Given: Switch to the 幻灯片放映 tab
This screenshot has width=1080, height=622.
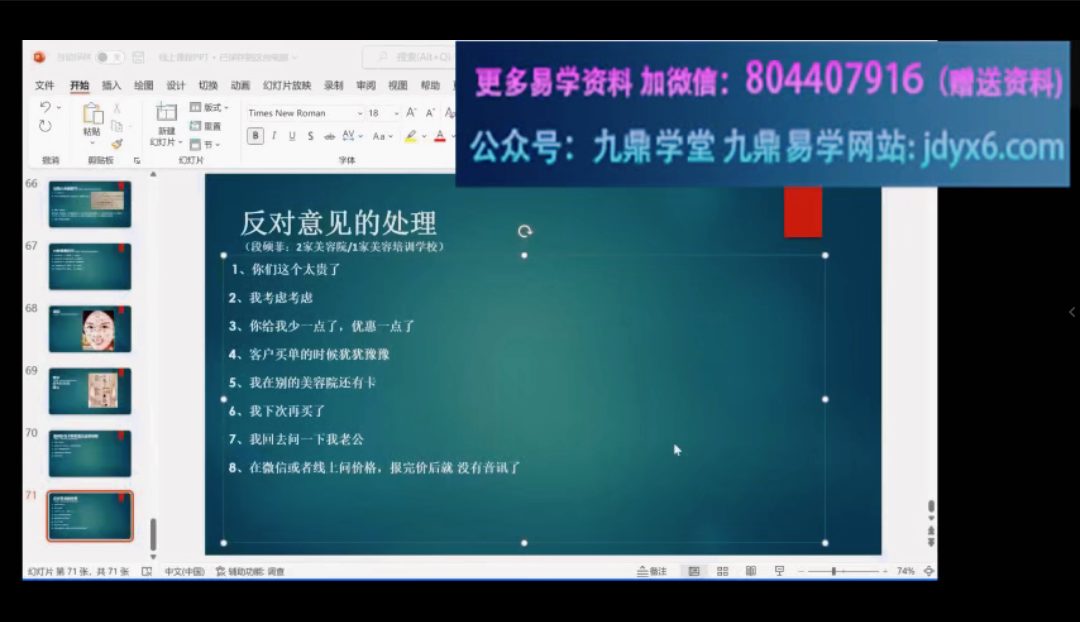Looking at the screenshot, I should pyautogui.click(x=287, y=85).
